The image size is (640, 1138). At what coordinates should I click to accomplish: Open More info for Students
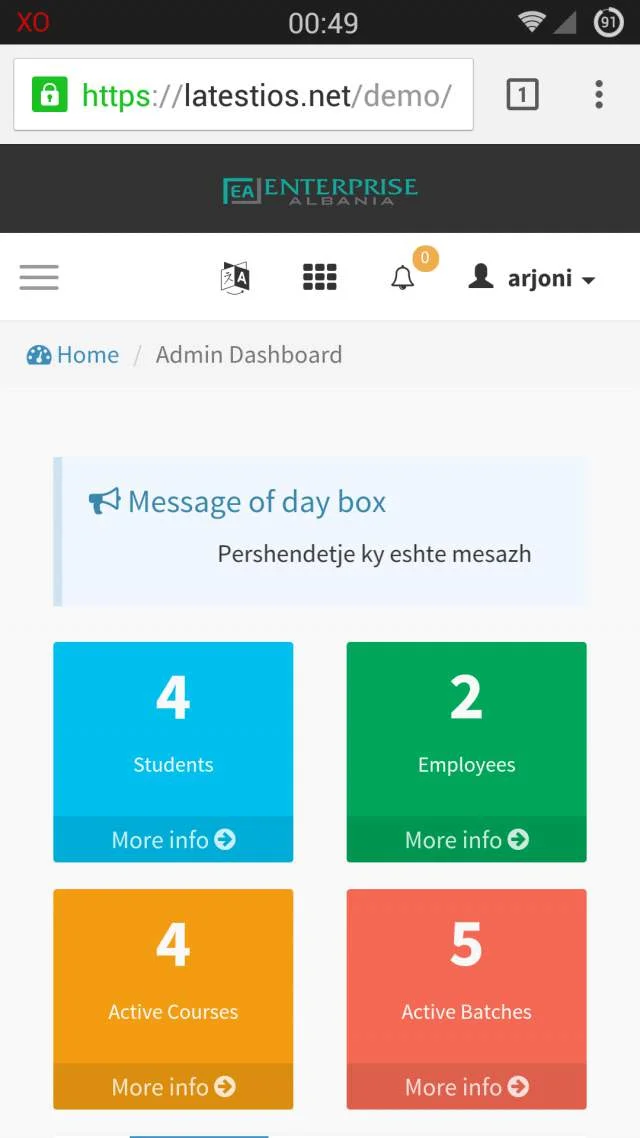click(173, 840)
